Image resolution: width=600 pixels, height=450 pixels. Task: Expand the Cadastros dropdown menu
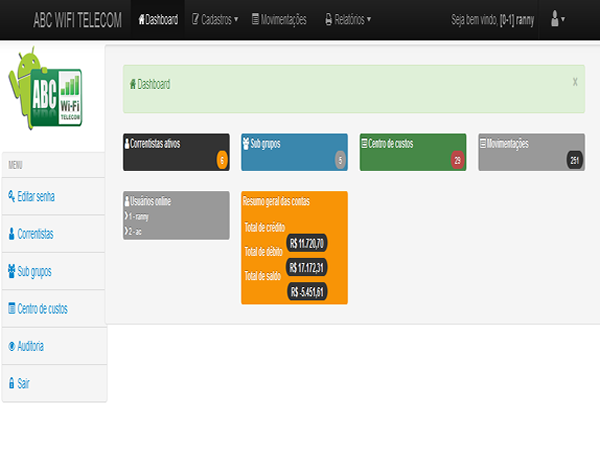point(213,19)
